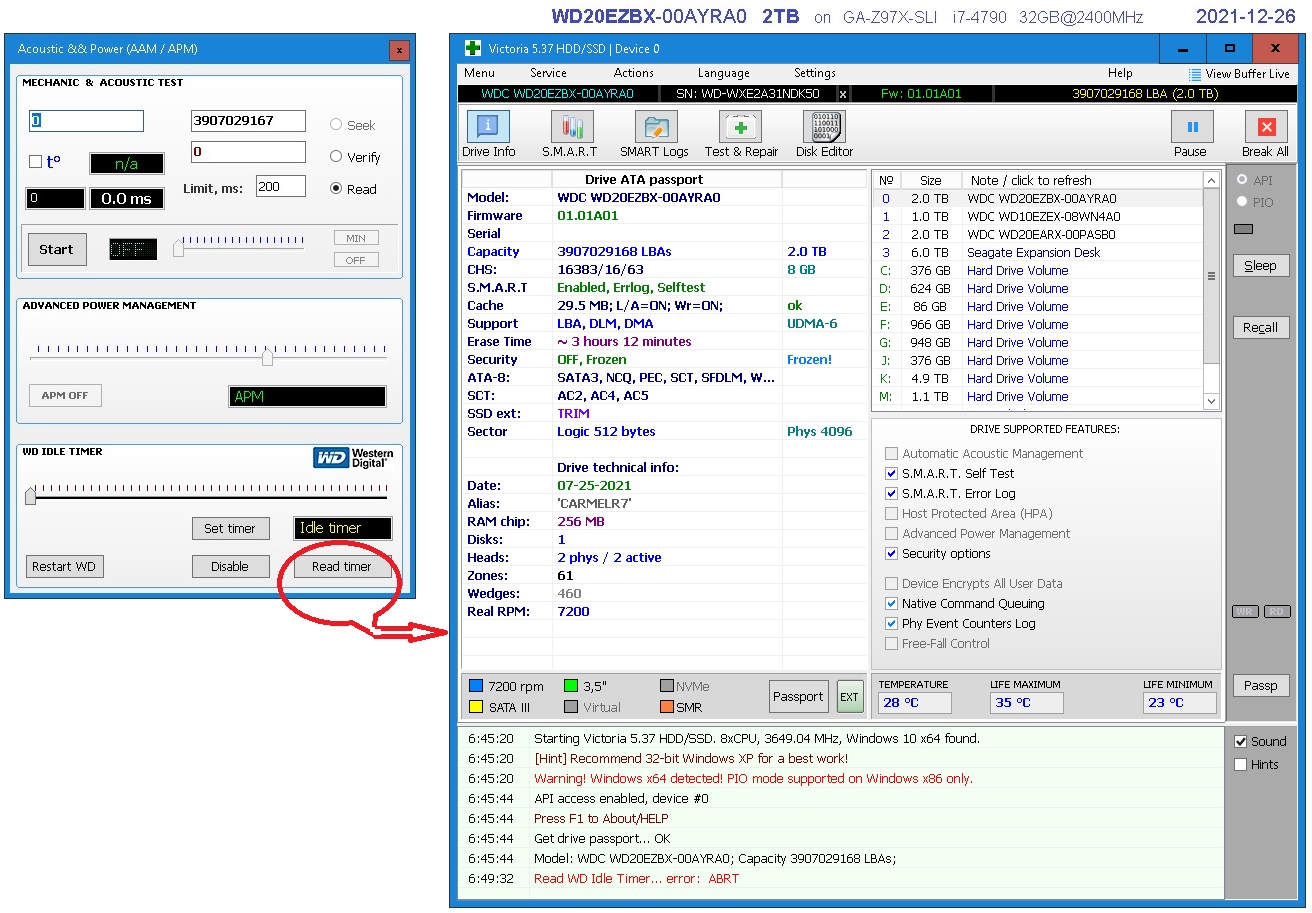
Task: Select the Seek radio button
Action: pyautogui.click(x=336, y=125)
